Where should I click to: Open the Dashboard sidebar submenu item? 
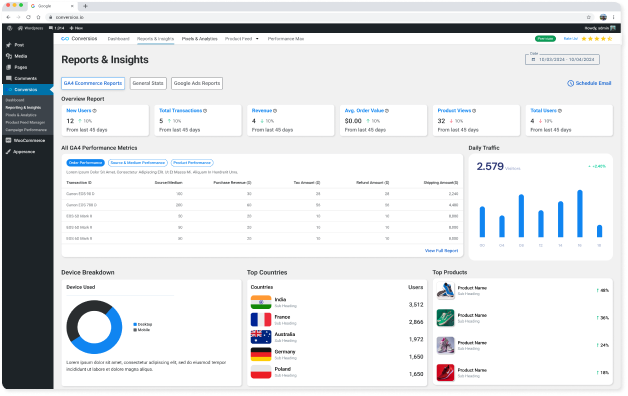(15, 100)
